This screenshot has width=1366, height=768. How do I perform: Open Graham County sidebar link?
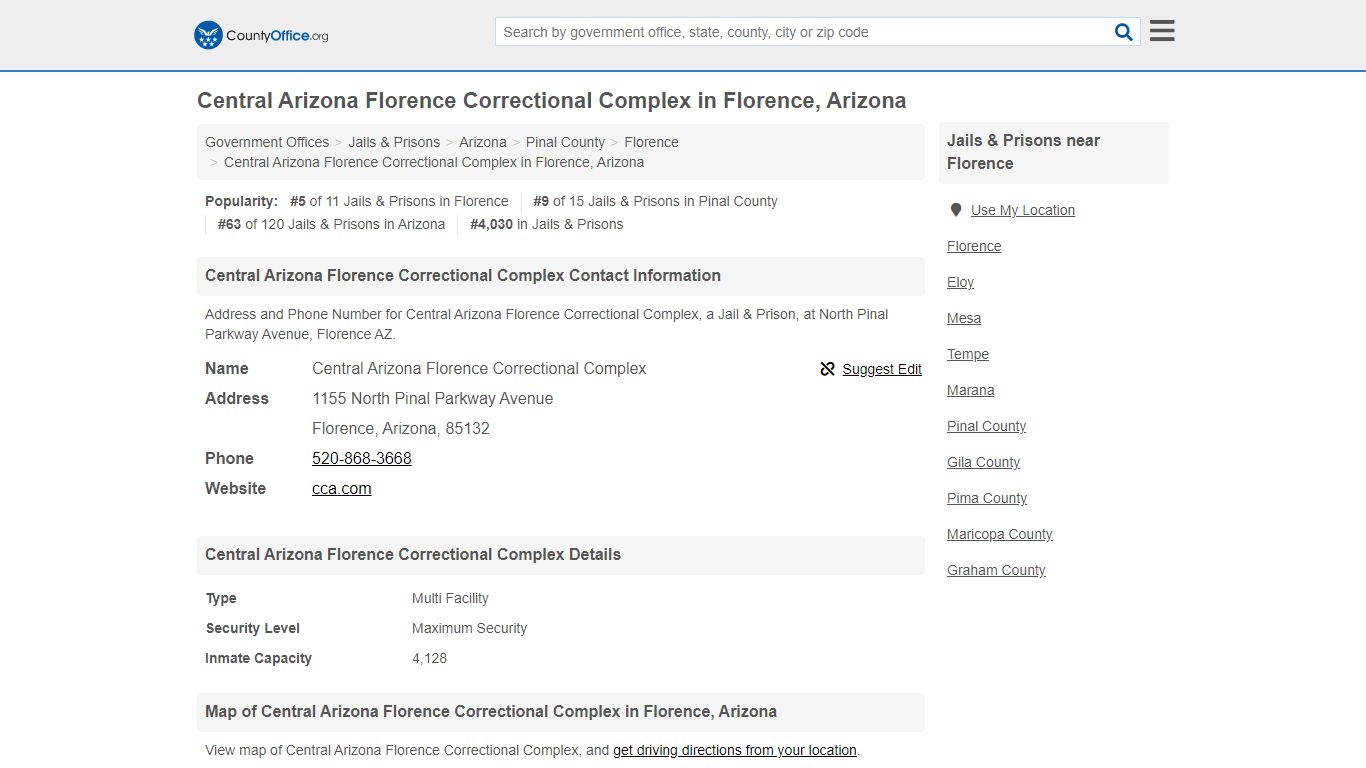tap(996, 570)
